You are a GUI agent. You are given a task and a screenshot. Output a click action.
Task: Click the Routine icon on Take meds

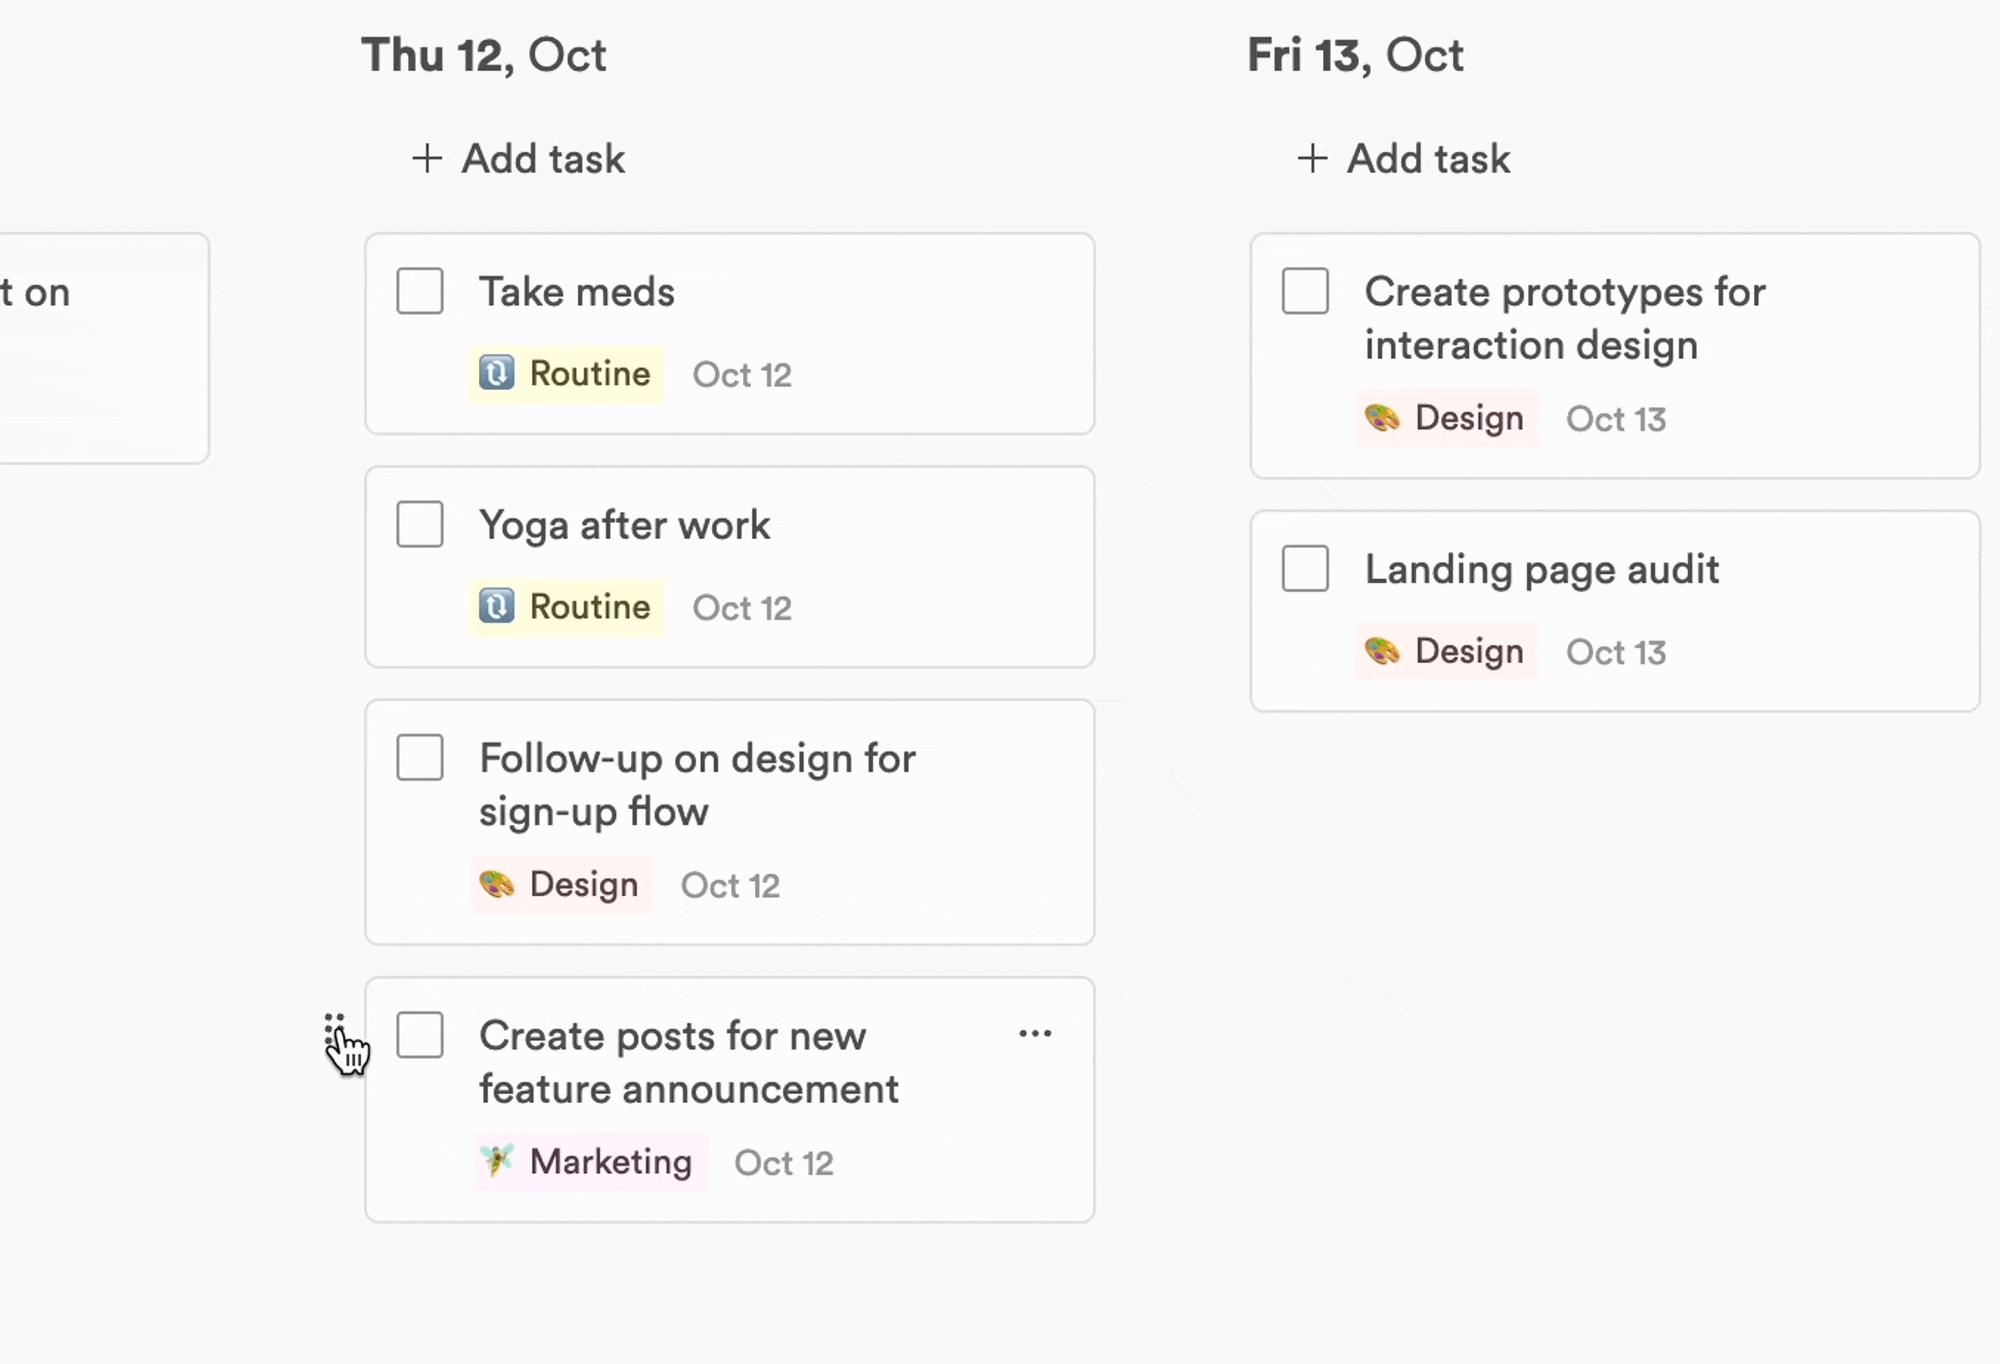coord(497,373)
